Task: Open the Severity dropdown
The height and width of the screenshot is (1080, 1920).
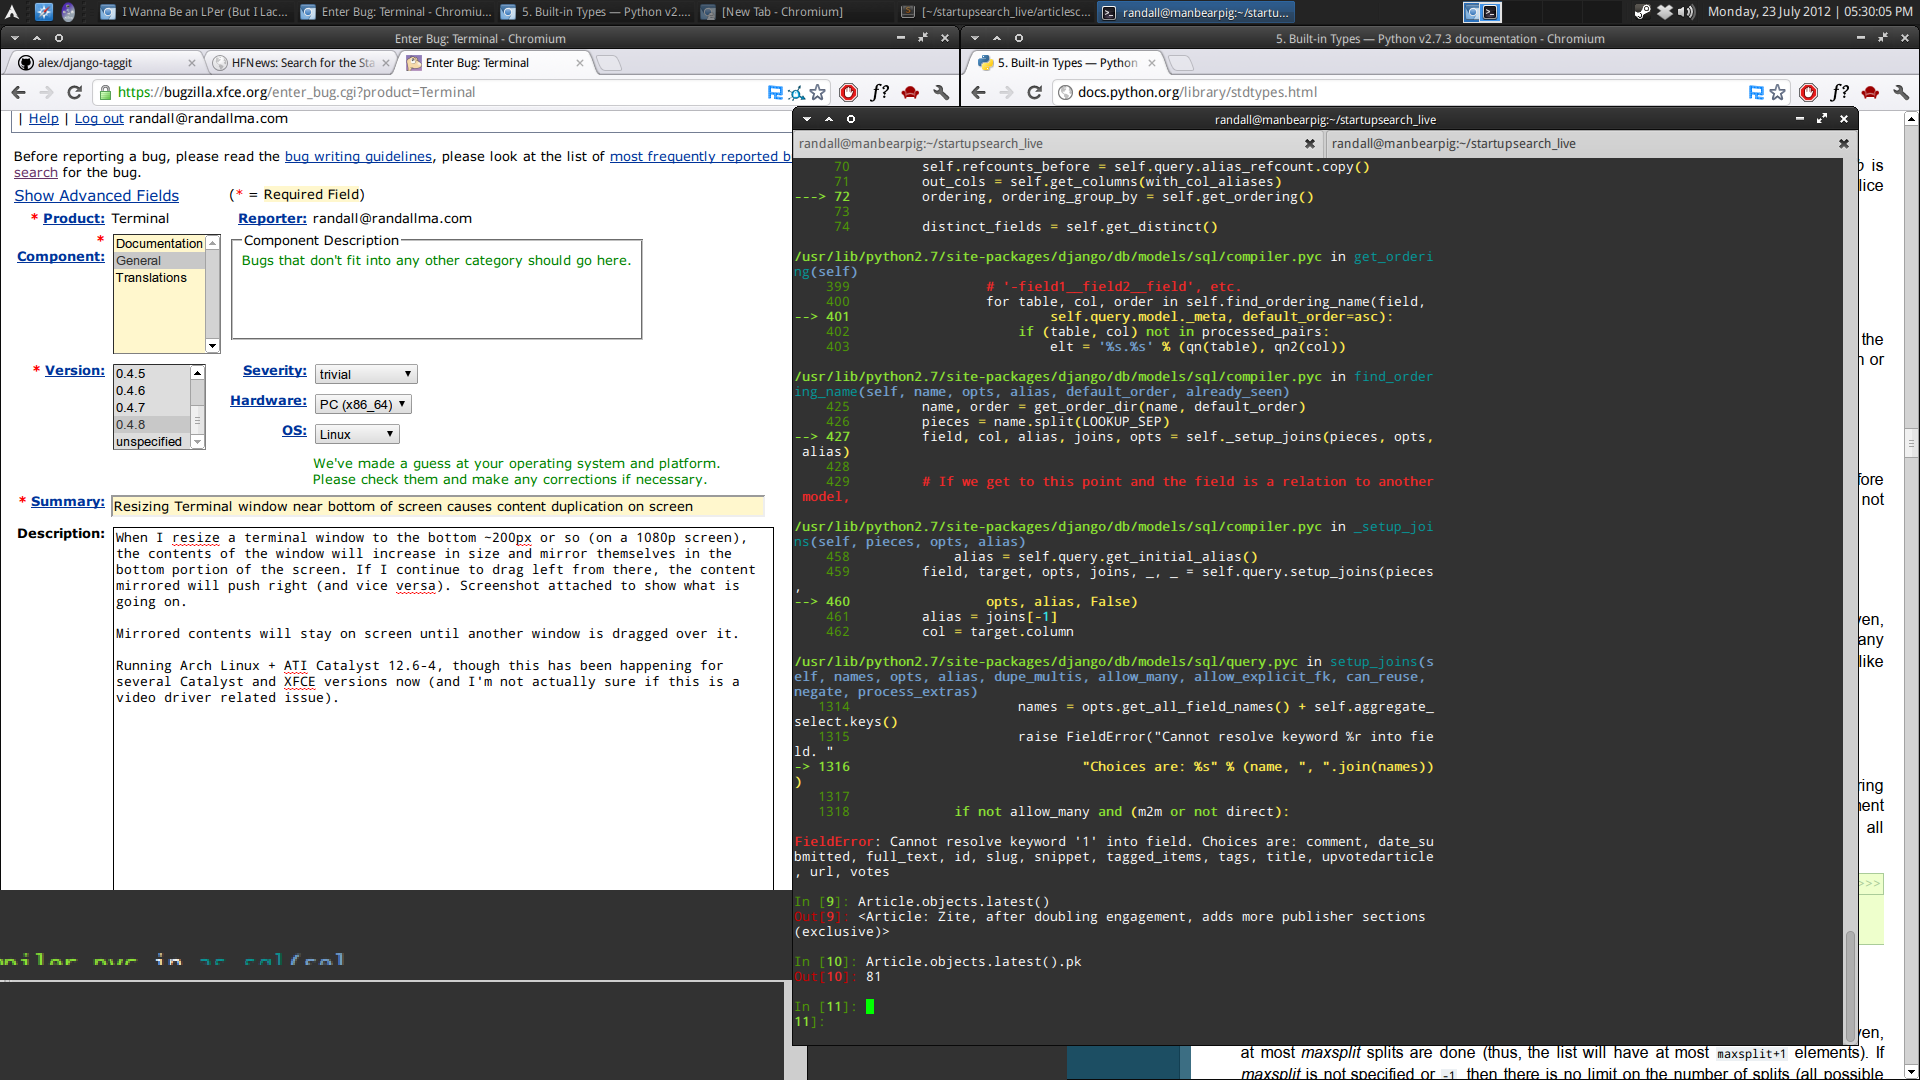Action: (x=366, y=375)
